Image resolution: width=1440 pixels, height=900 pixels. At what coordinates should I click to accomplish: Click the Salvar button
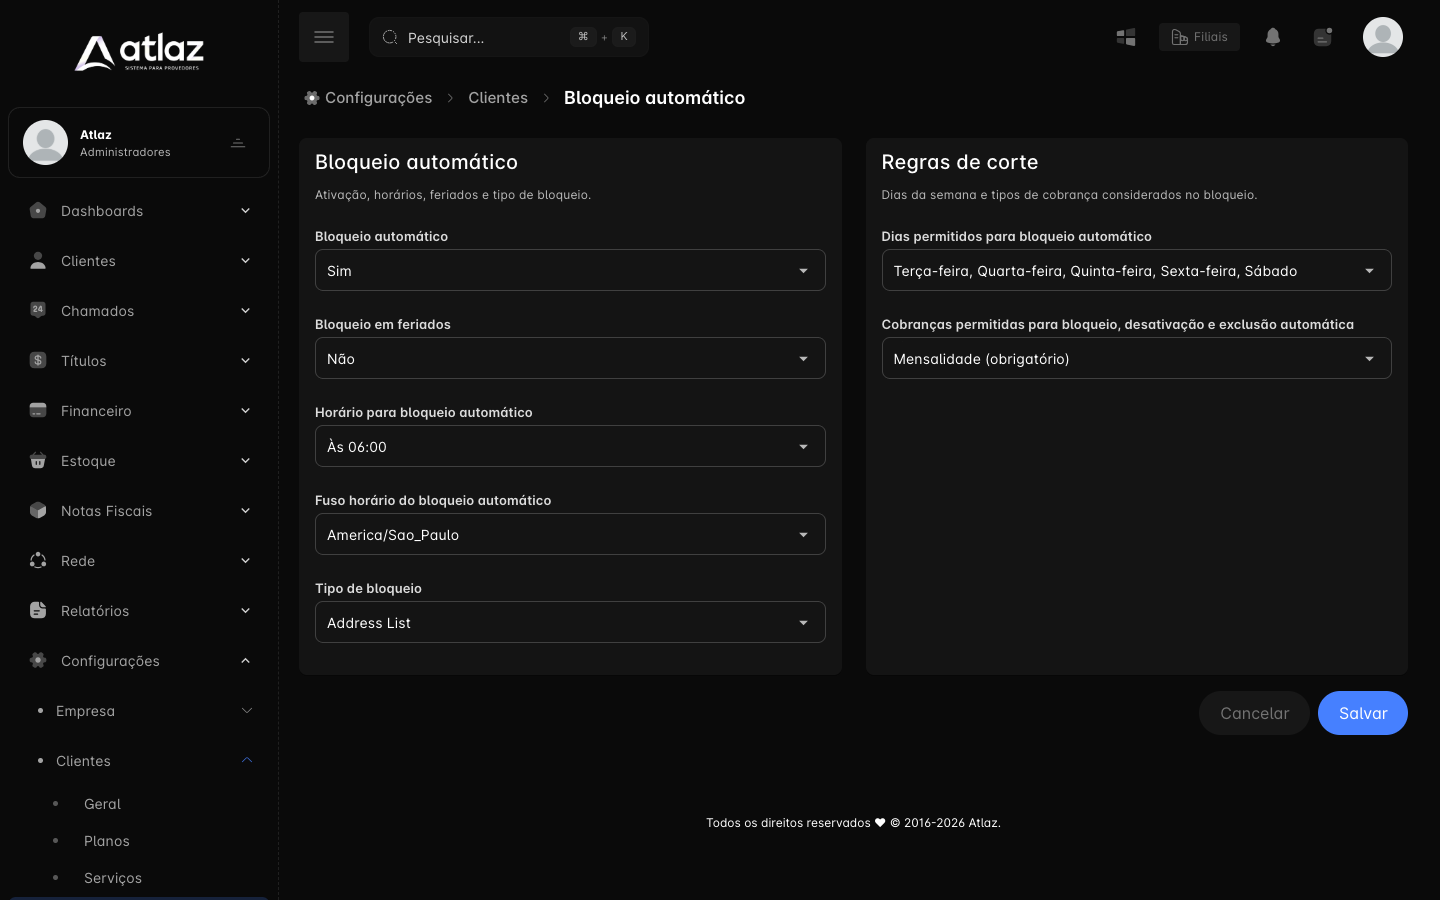(x=1363, y=713)
